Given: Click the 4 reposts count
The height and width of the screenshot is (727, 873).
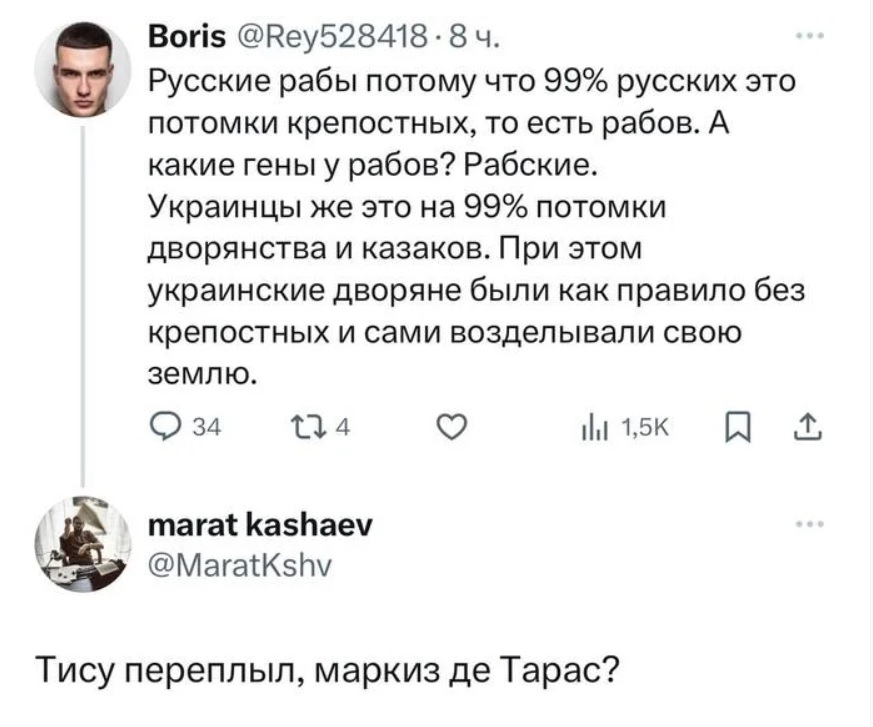Looking at the screenshot, I should 344,428.
